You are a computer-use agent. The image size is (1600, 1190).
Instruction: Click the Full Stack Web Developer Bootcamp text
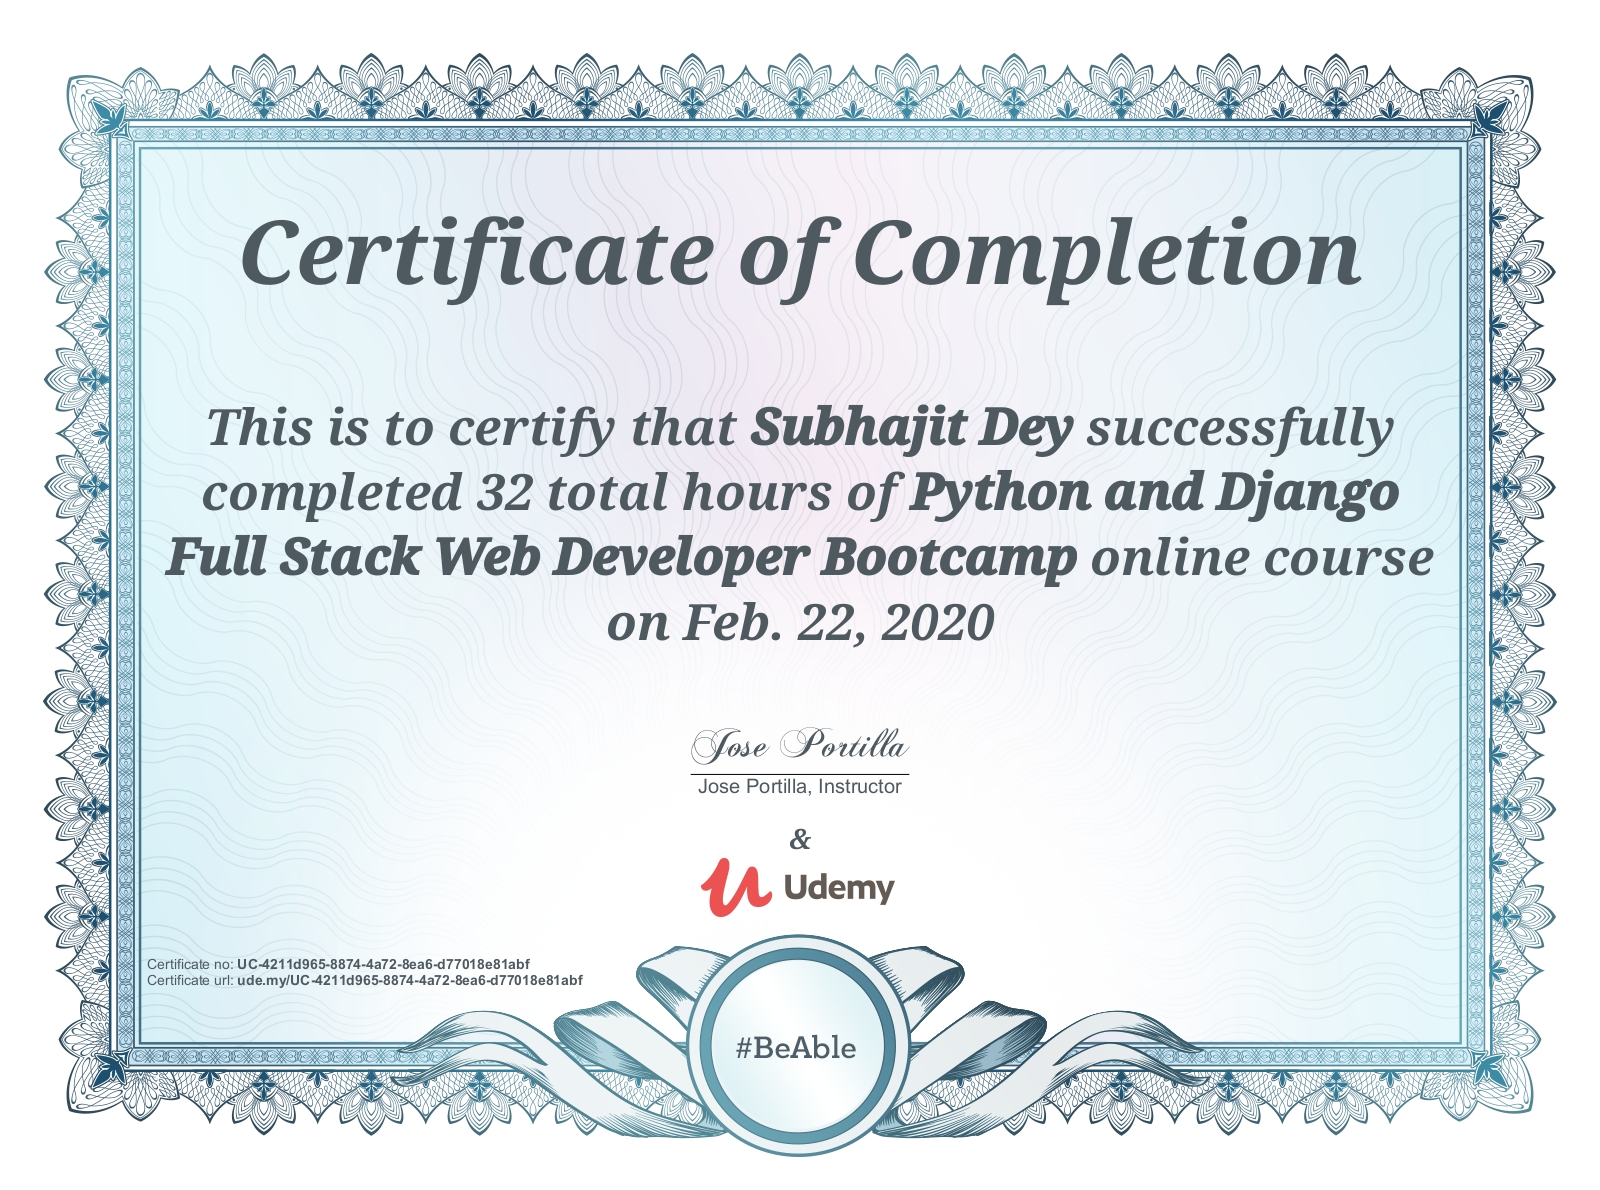[x=621, y=558]
